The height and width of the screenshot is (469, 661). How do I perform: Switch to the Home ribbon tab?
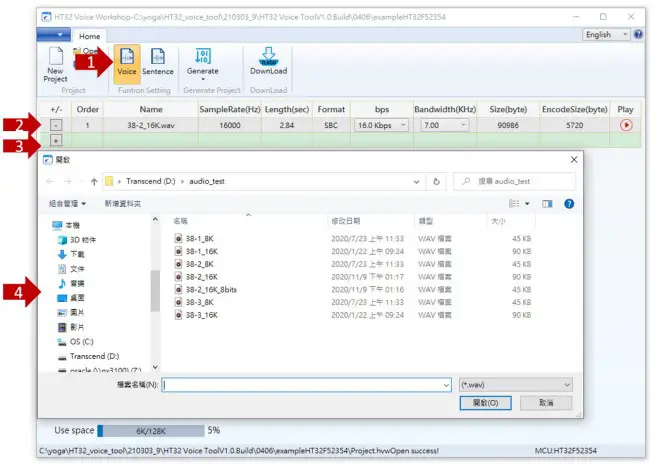click(x=89, y=36)
